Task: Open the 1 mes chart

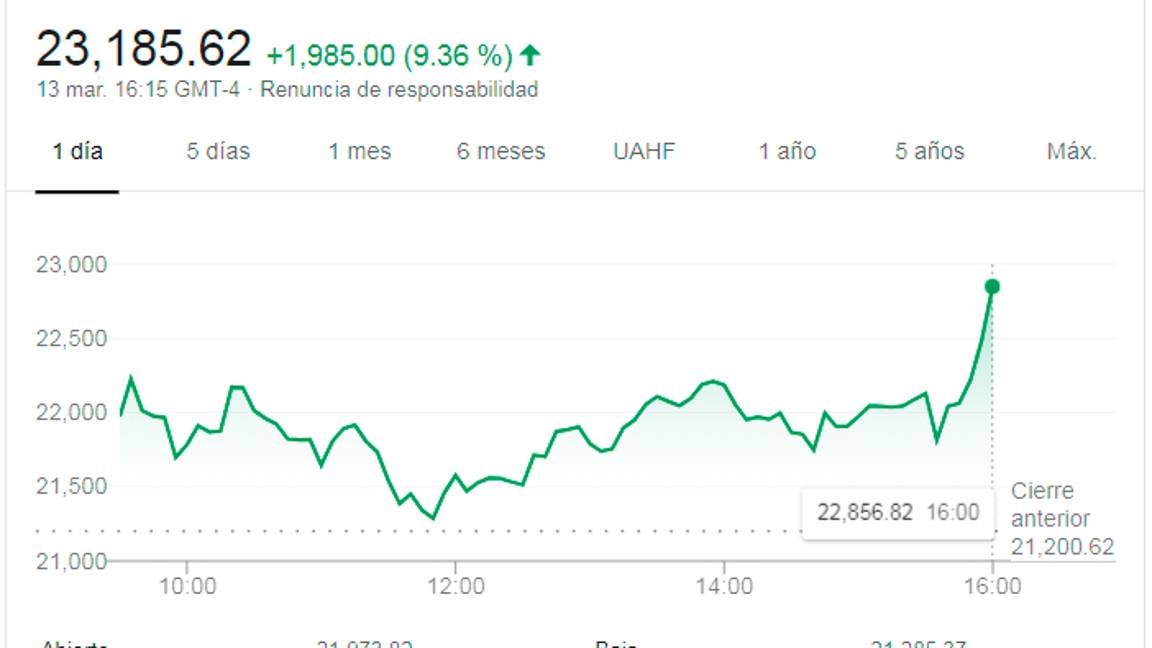Action: pos(359,151)
